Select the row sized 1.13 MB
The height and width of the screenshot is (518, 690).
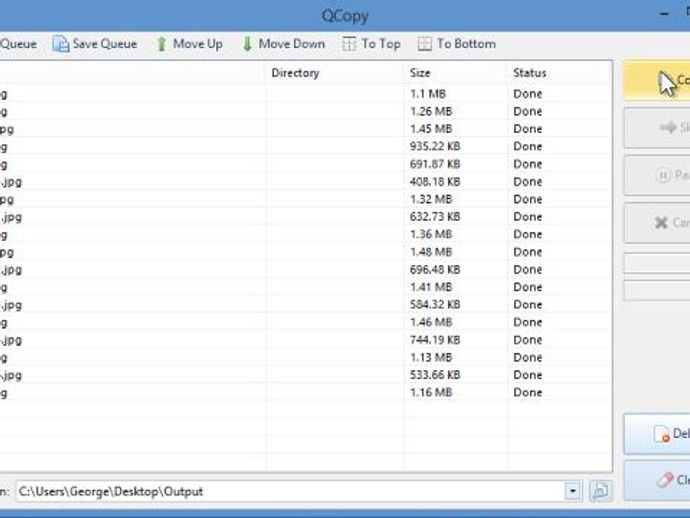306,358
